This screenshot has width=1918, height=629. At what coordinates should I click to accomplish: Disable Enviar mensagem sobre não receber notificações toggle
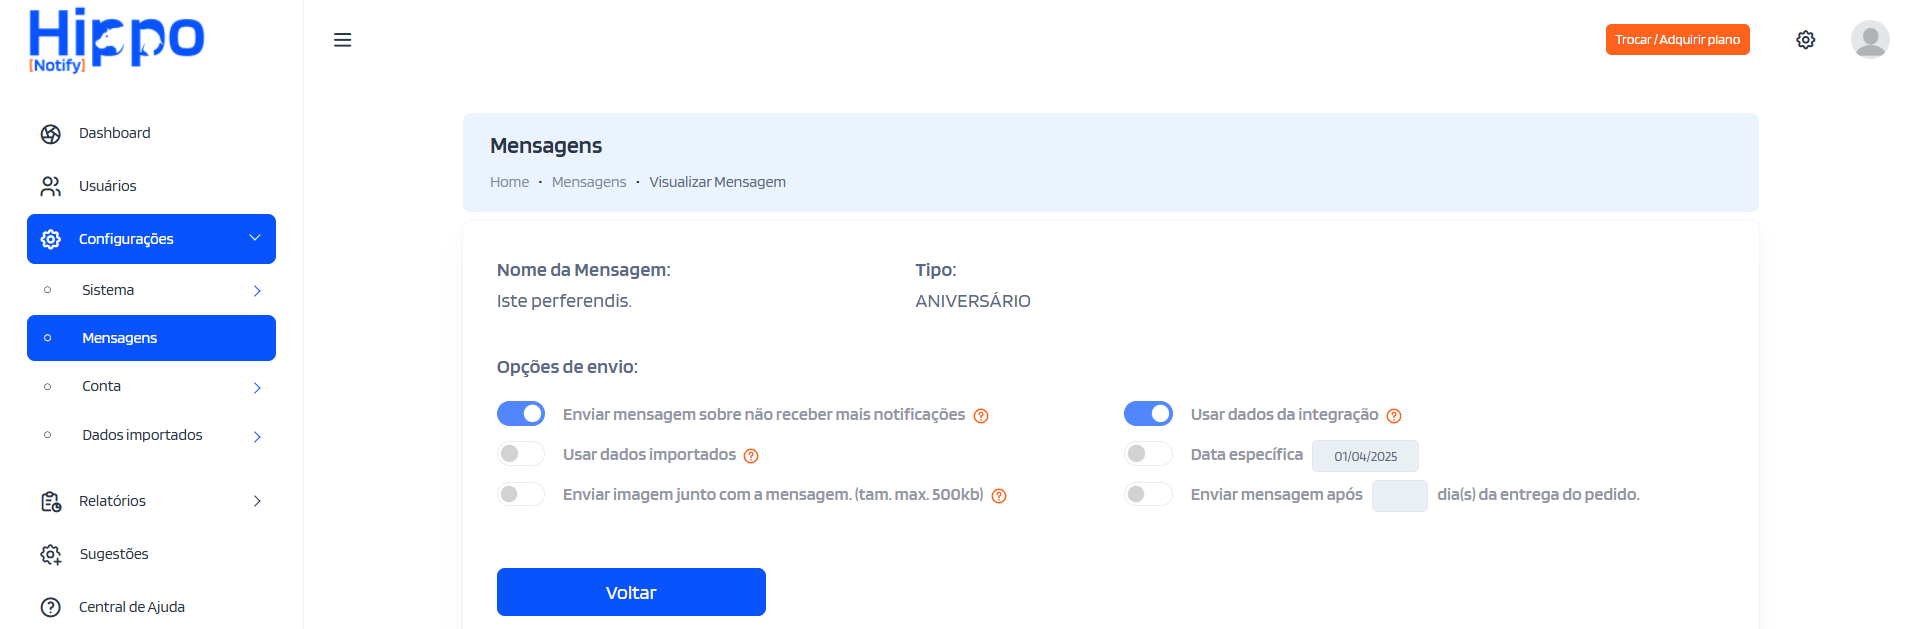tap(521, 414)
